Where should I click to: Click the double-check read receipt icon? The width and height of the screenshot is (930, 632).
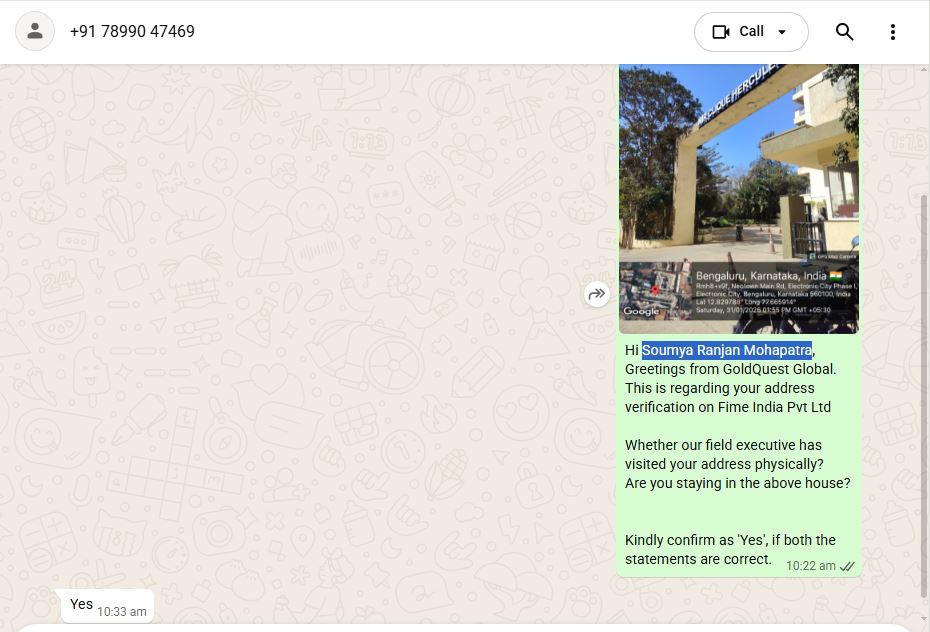pyautogui.click(x=847, y=566)
